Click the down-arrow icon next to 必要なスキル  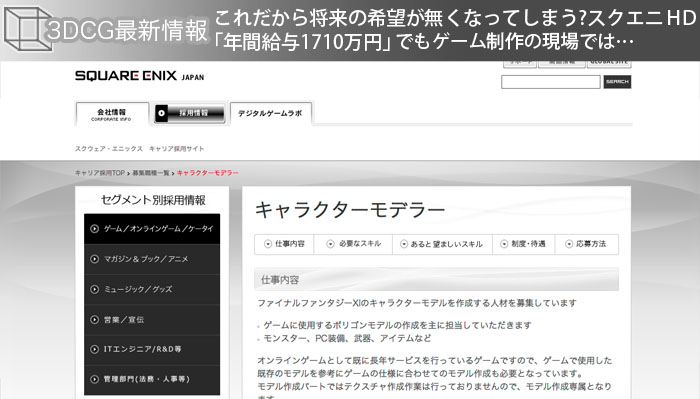pyautogui.click(x=330, y=244)
